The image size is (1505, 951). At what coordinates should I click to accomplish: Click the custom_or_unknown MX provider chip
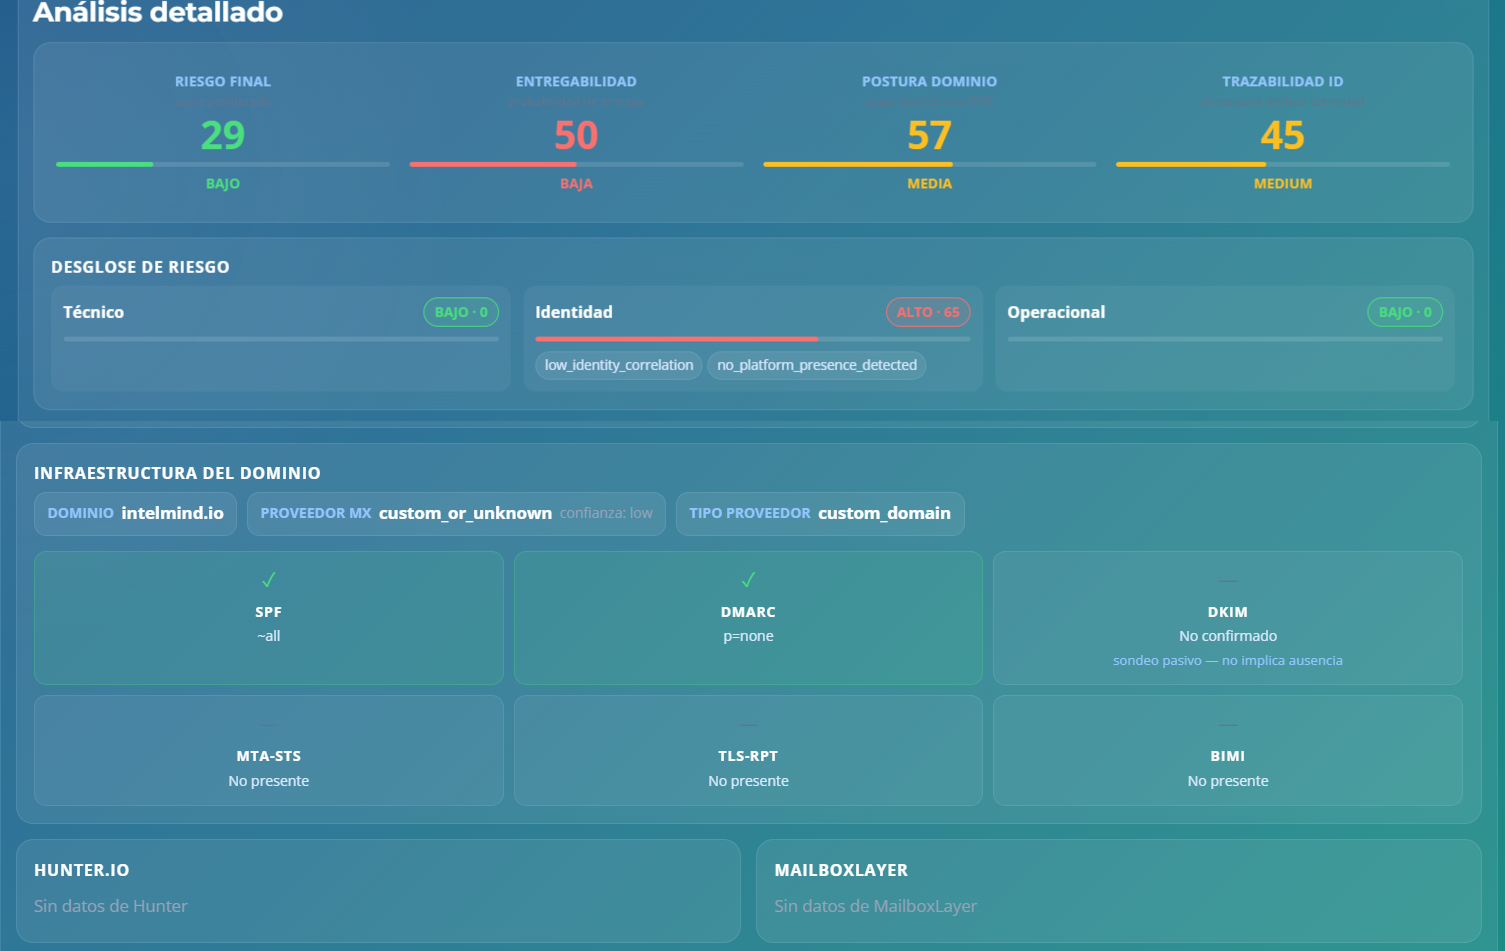click(x=456, y=513)
